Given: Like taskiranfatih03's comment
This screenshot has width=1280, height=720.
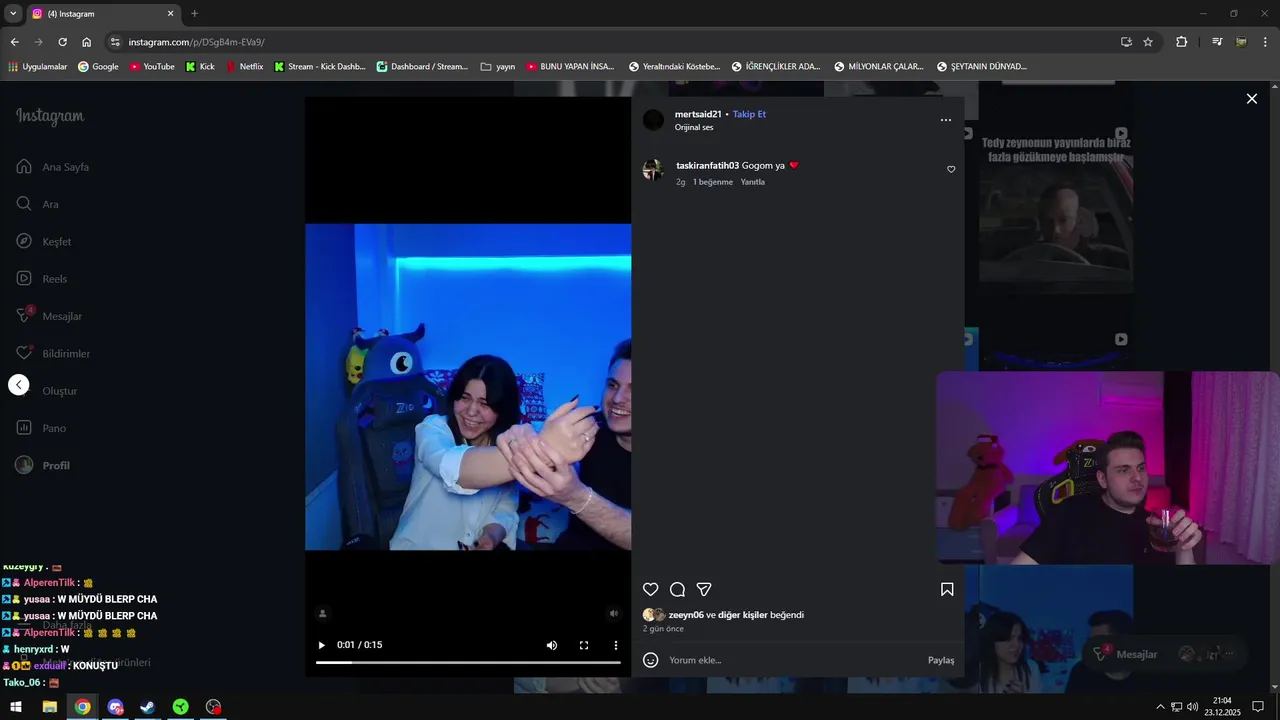Looking at the screenshot, I should click(x=951, y=170).
